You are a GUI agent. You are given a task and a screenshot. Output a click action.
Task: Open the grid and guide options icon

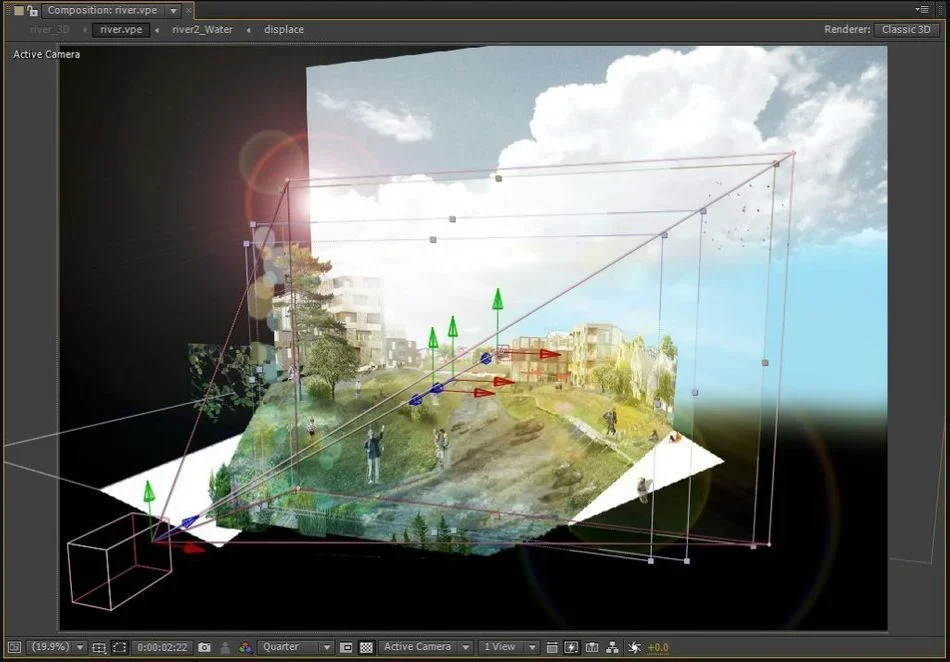(99, 647)
